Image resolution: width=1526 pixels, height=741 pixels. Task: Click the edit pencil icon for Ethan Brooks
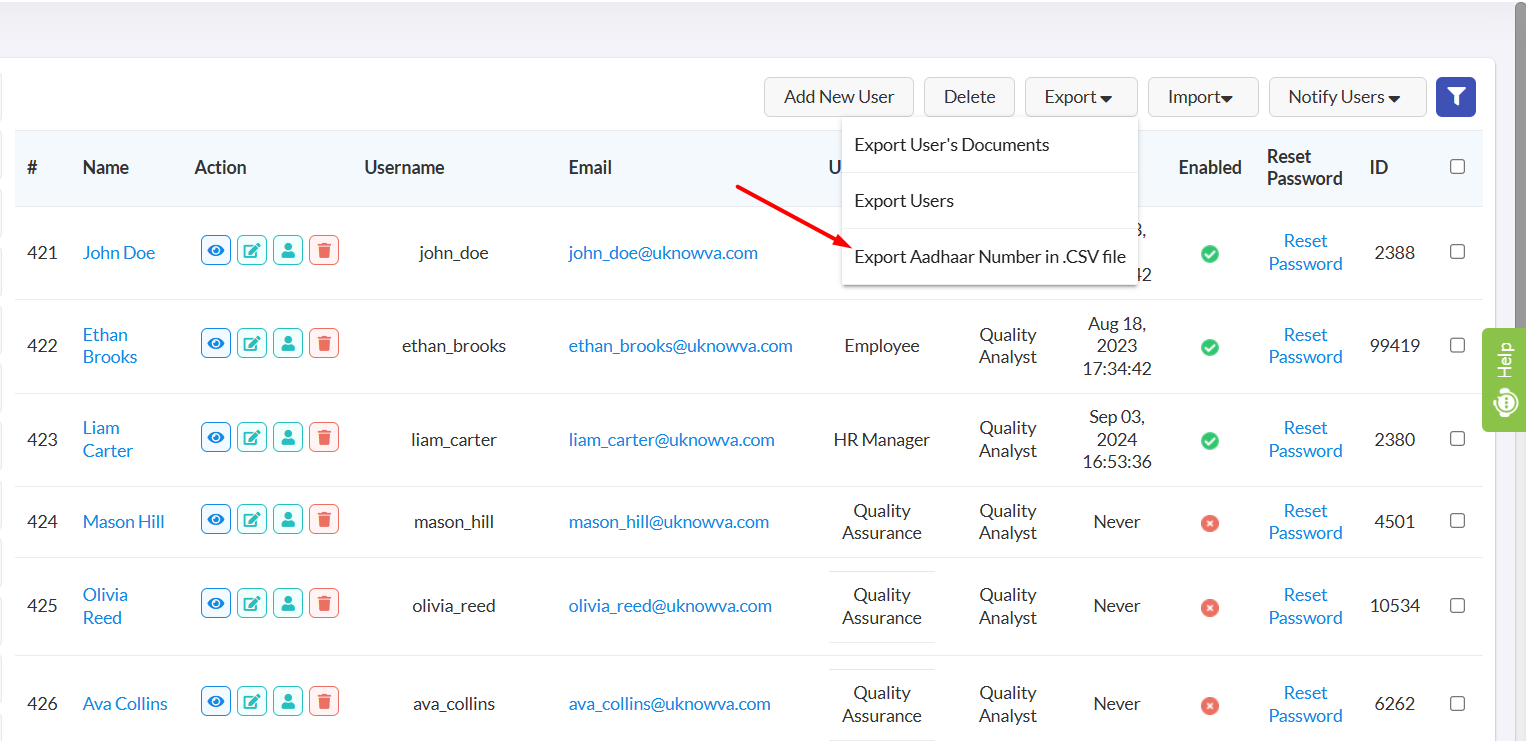pyautogui.click(x=252, y=344)
